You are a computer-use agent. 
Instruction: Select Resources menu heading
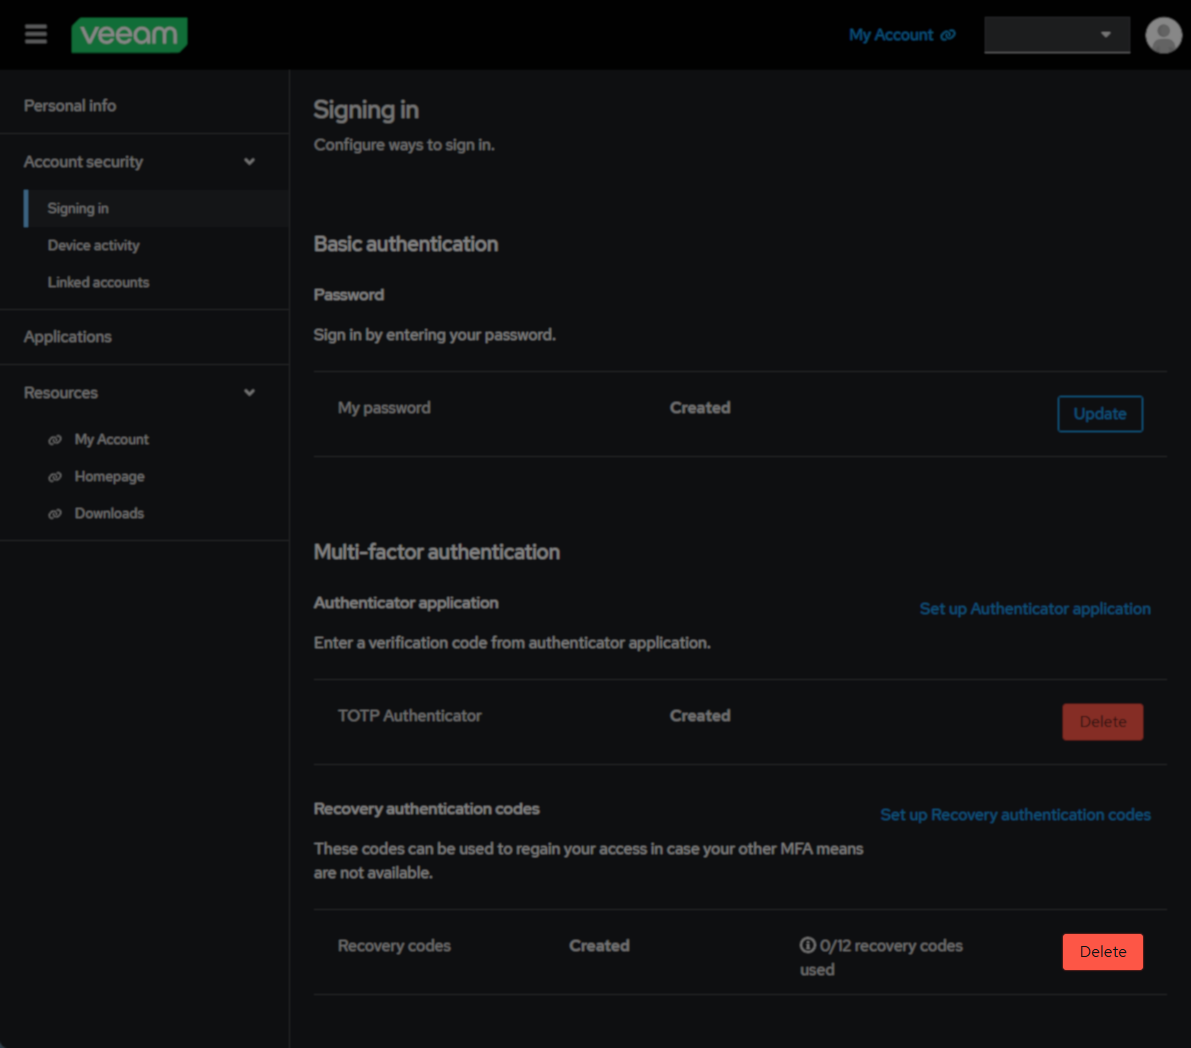click(61, 393)
